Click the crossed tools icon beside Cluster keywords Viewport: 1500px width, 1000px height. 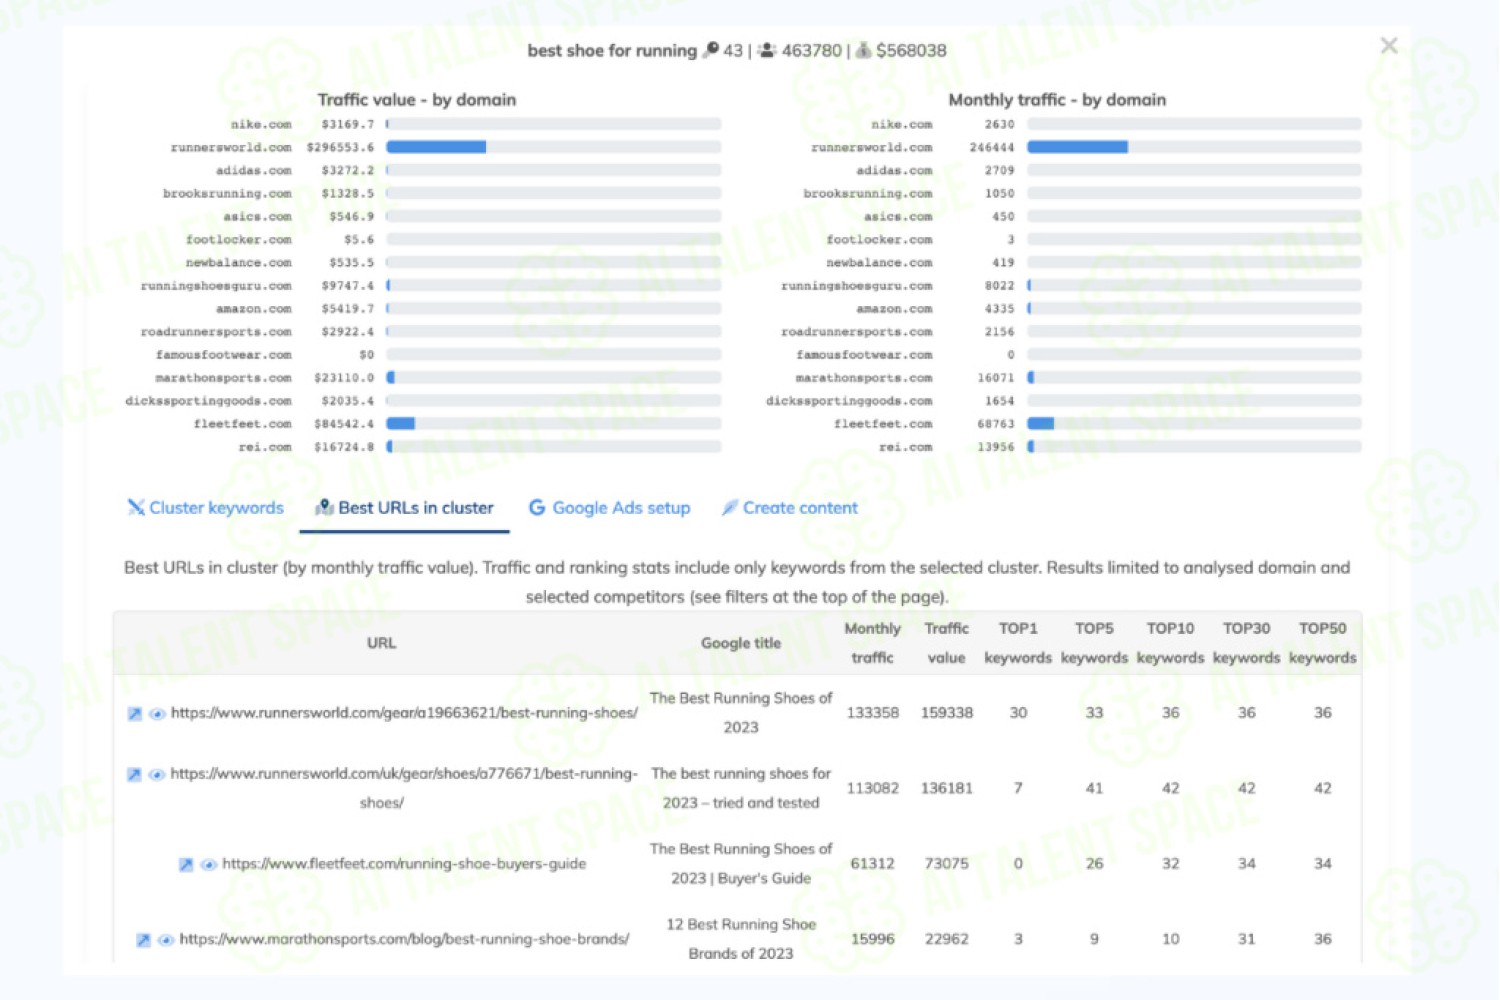136,508
